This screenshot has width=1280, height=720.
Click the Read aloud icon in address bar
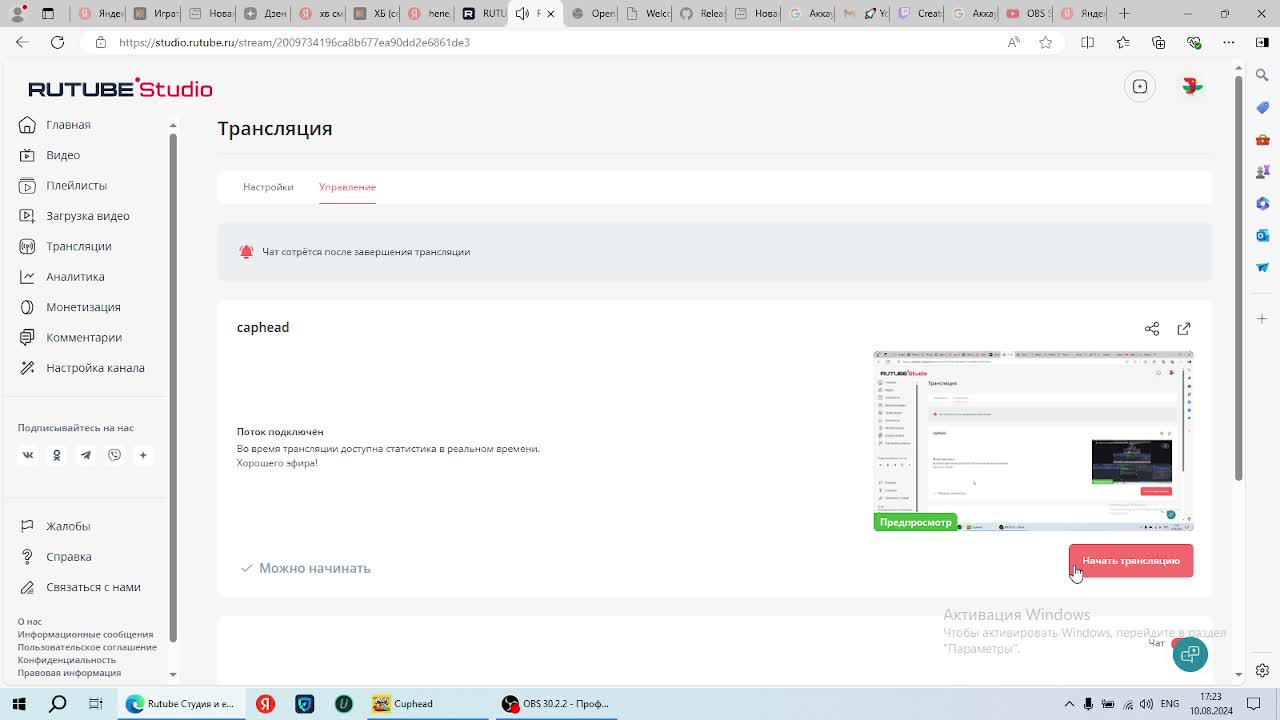tap(1014, 42)
